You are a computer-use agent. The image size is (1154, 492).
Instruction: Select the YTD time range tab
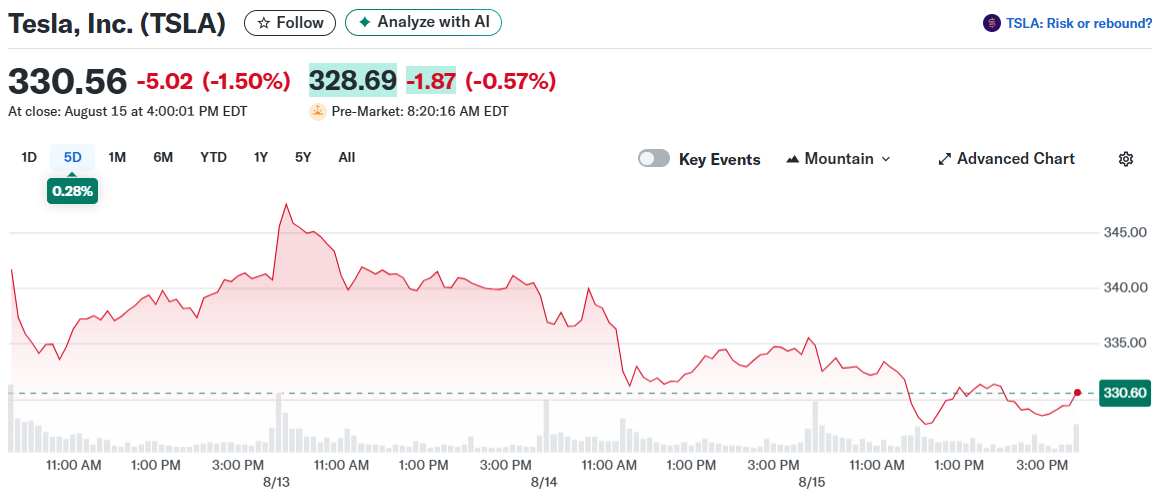213,157
